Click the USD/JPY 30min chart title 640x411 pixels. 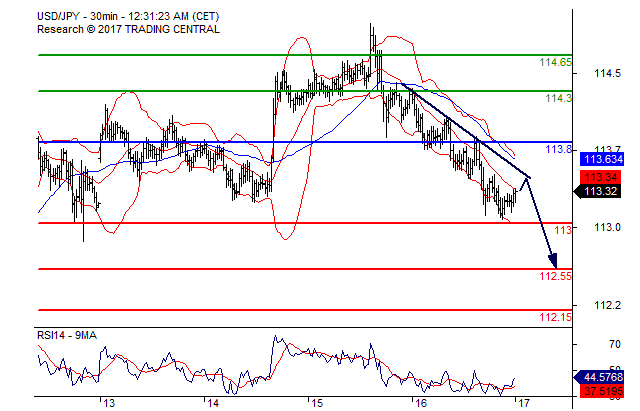(x=128, y=16)
